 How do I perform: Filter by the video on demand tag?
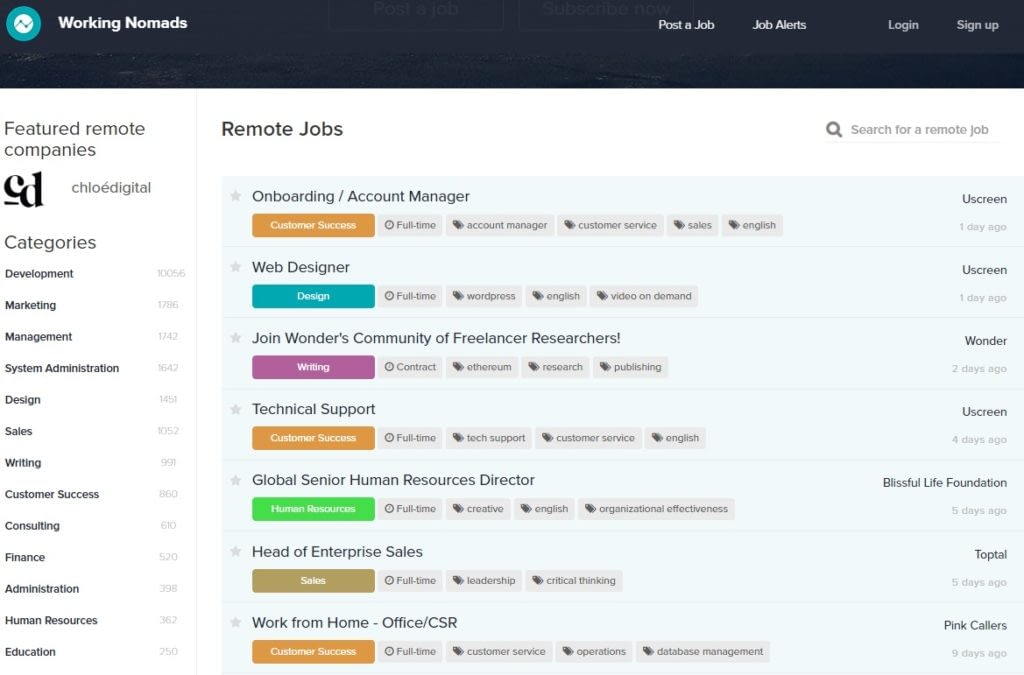(x=644, y=296)
